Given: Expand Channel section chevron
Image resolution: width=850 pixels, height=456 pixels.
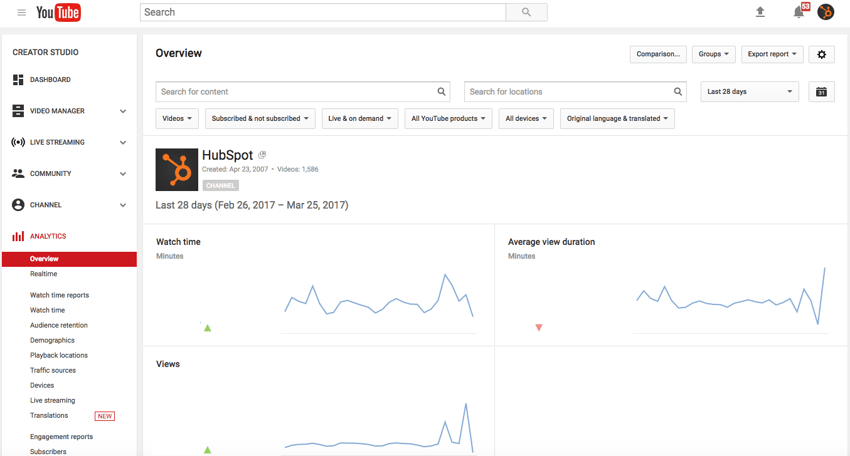Looking at the screenshot, I should coord(123,205).
